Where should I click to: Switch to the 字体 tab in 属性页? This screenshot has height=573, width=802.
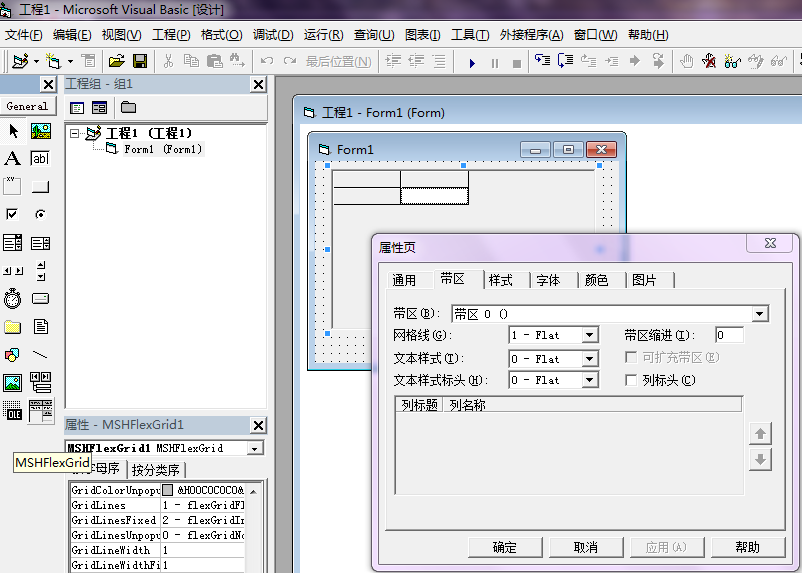(x=548, y=280)
